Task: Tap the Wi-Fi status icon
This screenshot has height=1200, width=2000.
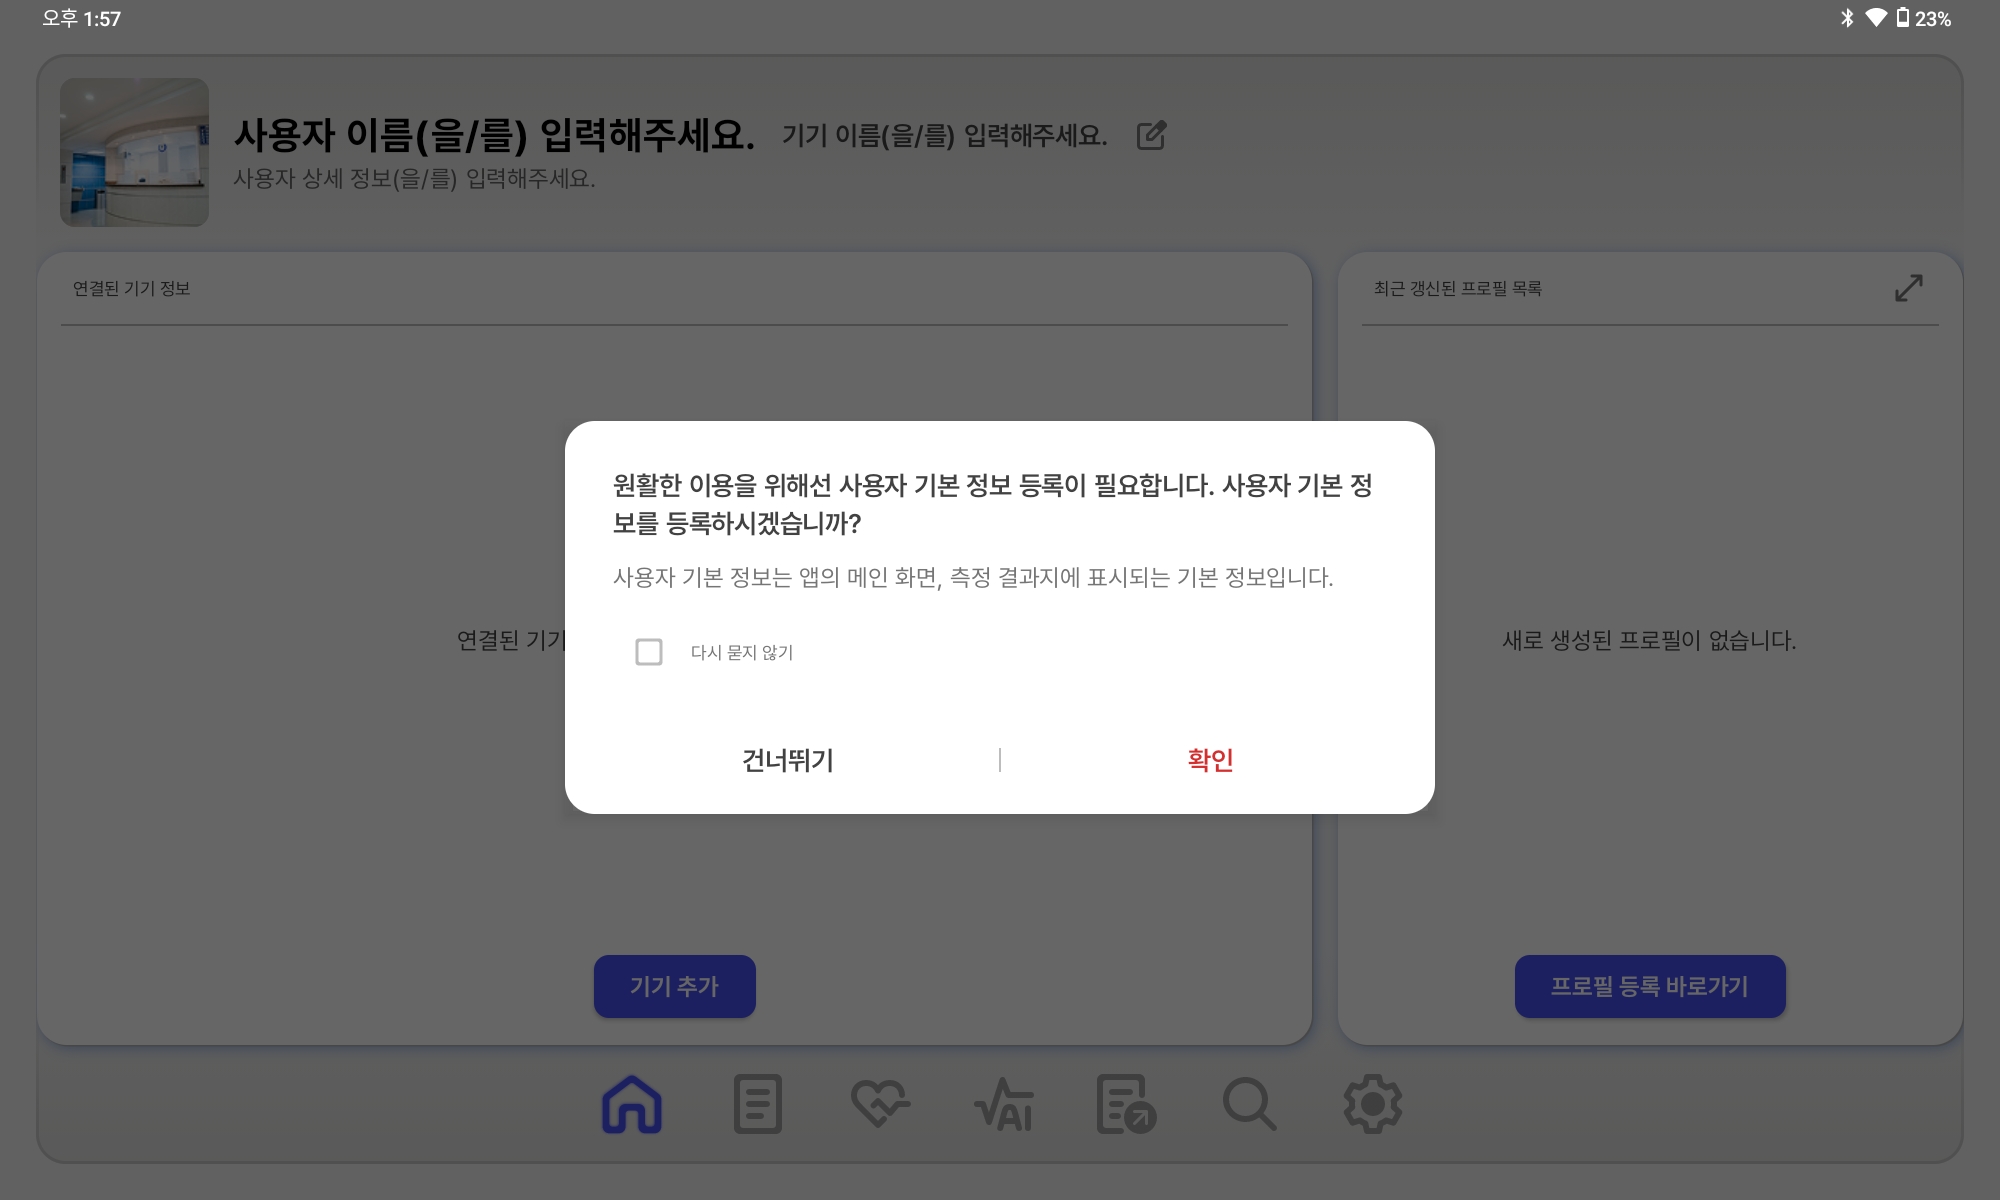Action: tap(1876, 18)
